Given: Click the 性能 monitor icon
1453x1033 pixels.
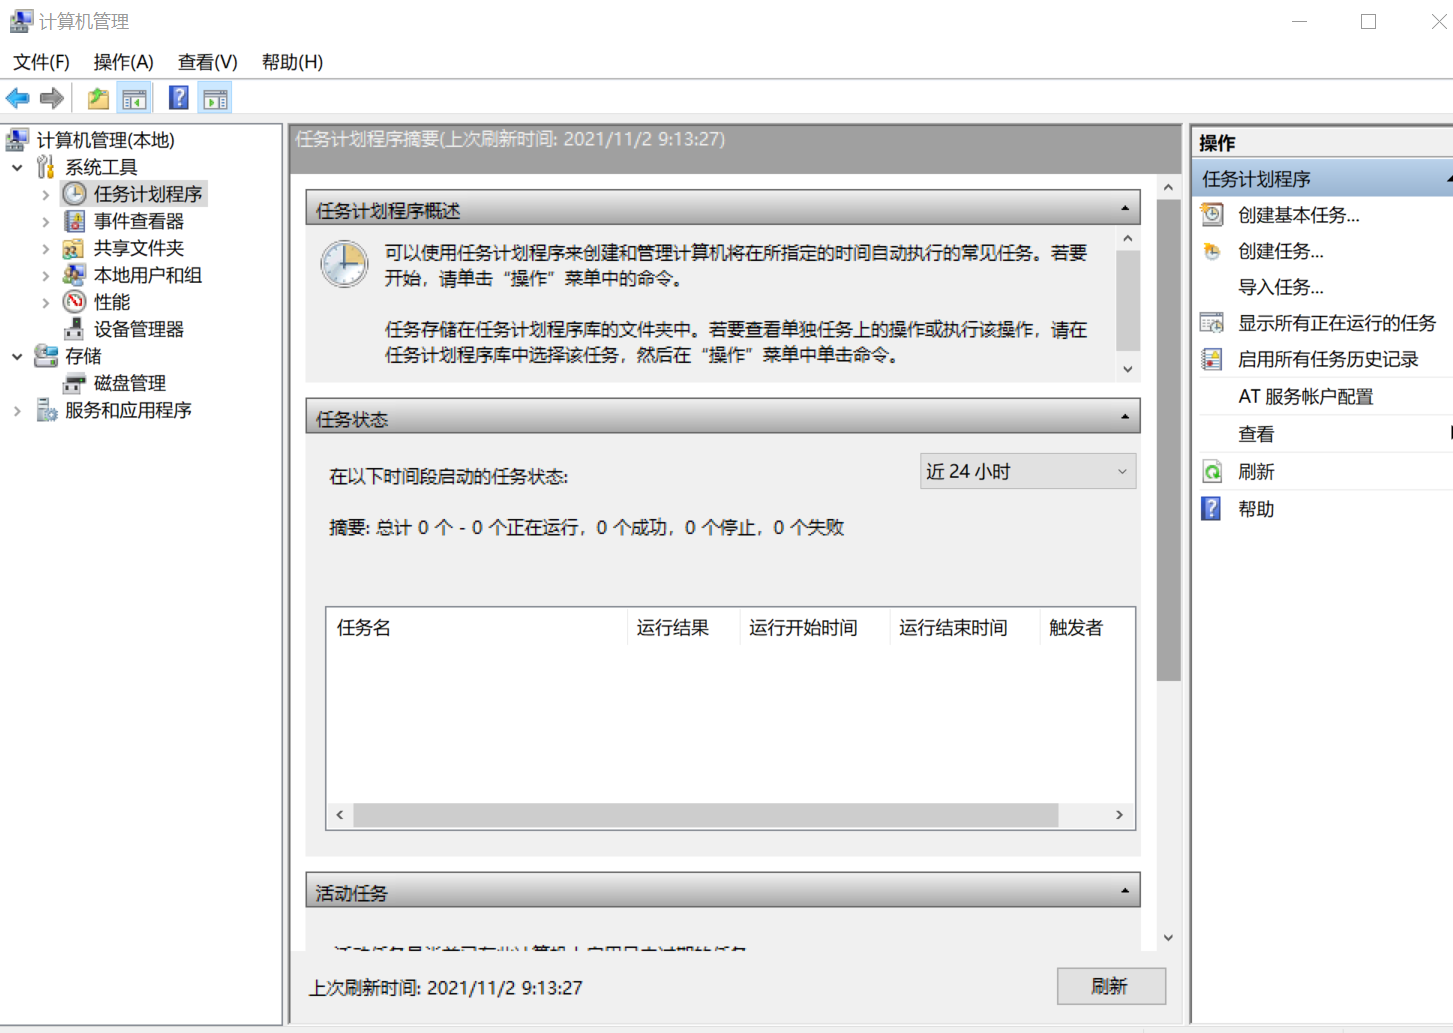Looking at the screenshot, I should [x=74, y=302].
